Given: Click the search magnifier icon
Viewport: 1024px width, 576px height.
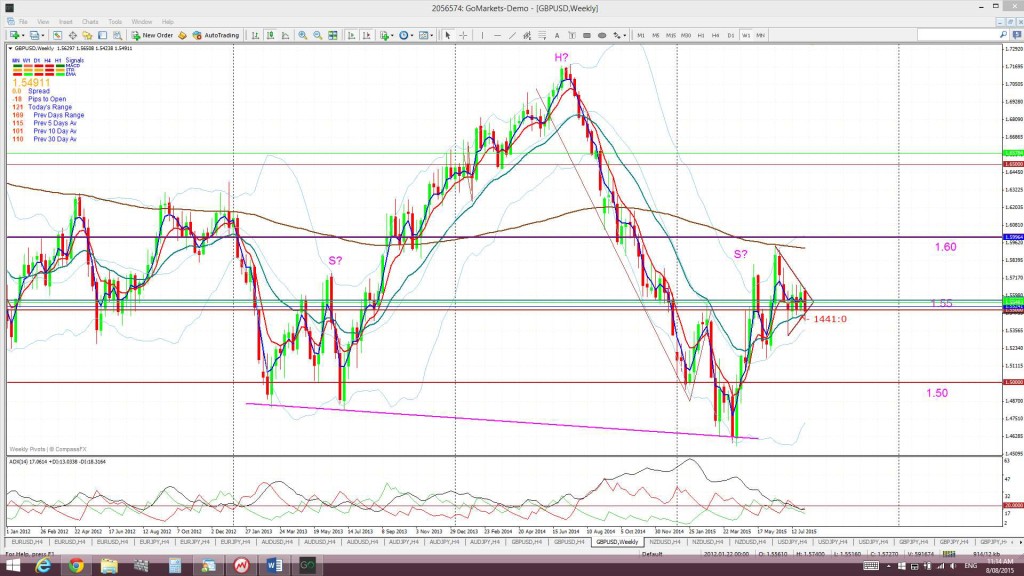Looking at the screenshot, I should [1003, 35].
